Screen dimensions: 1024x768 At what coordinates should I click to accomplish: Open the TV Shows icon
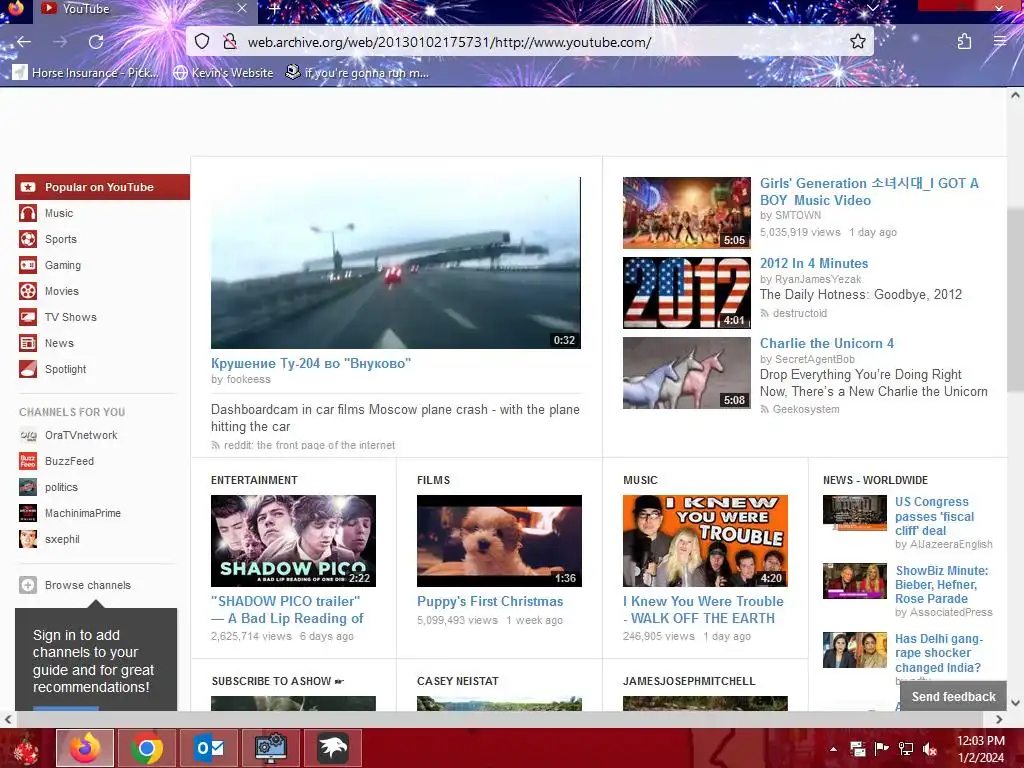pos(27,317)
